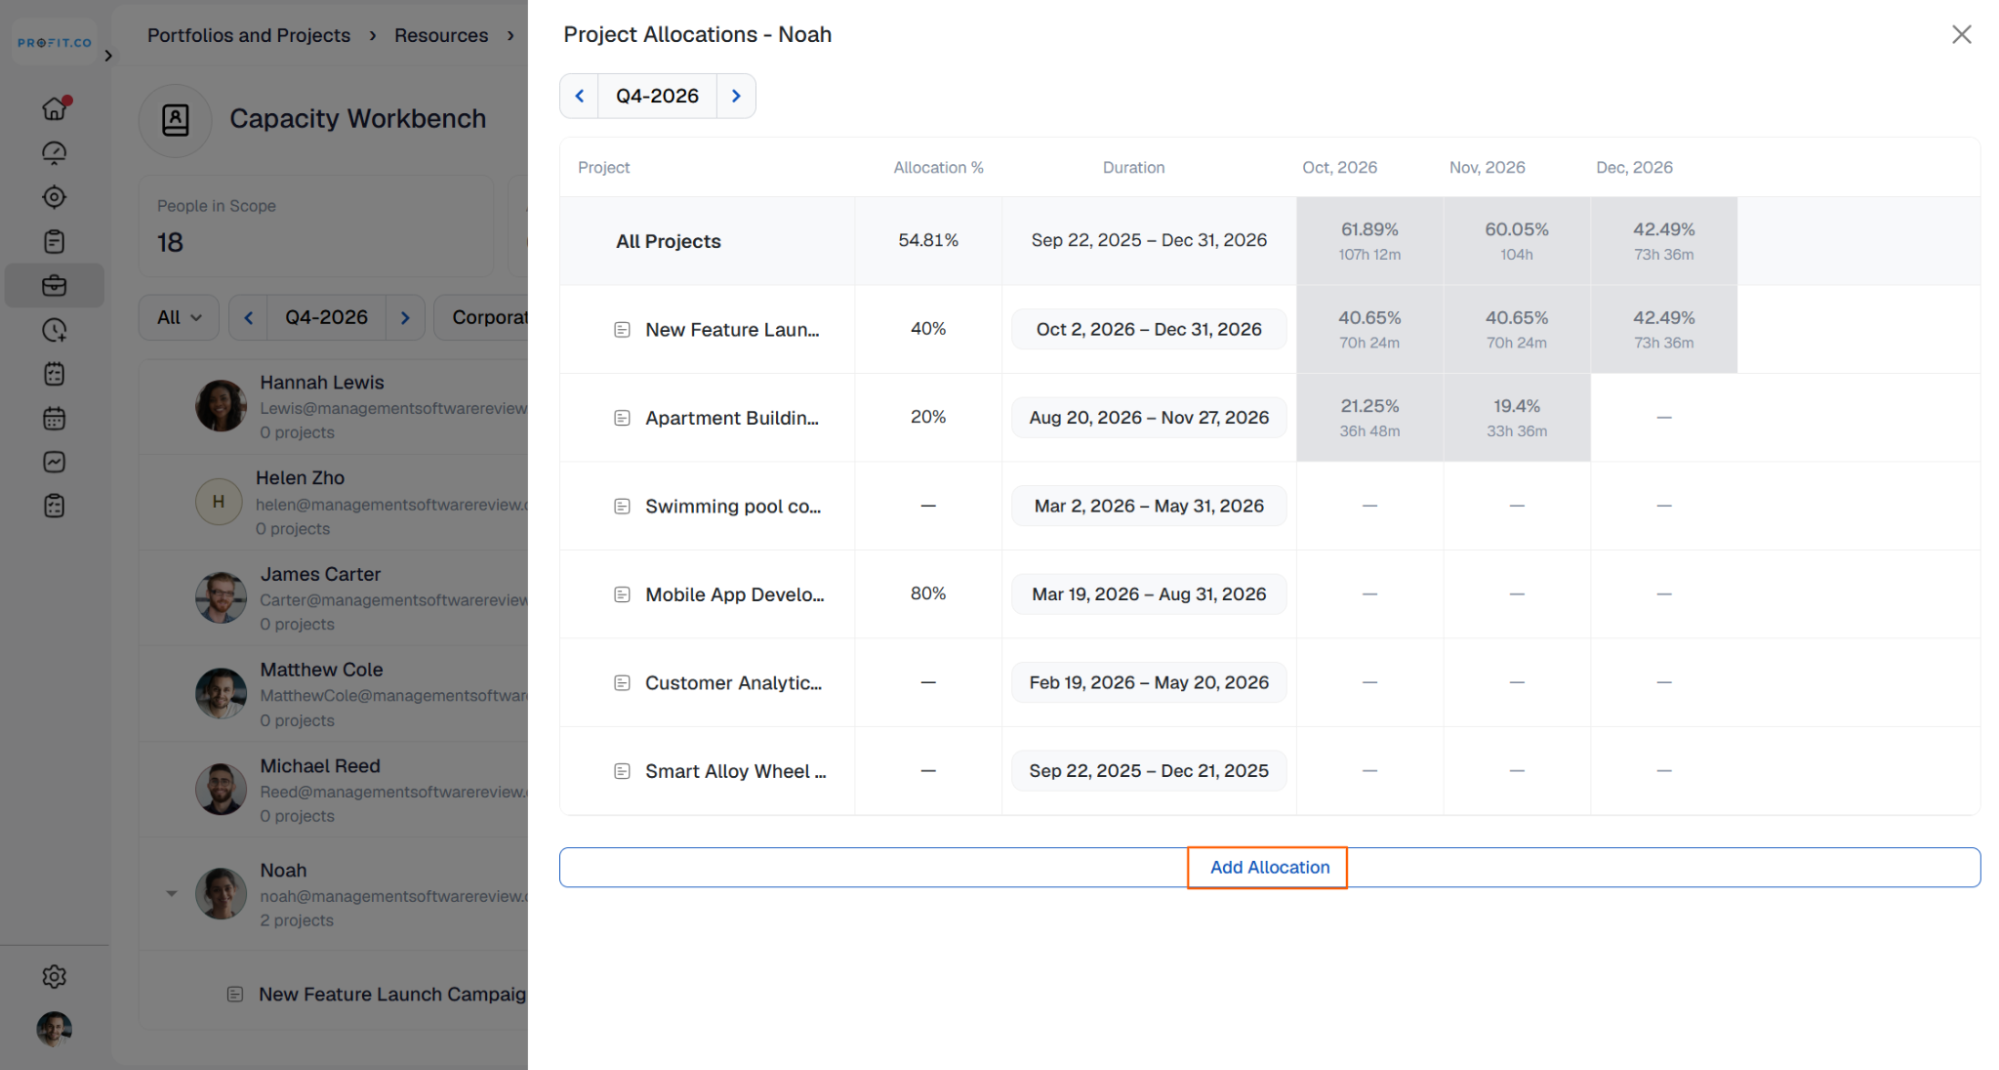Viewport: 1999px width, 1070px height.
Task: Click project icon beside Mobile App Development
Action: pos(622,595)
